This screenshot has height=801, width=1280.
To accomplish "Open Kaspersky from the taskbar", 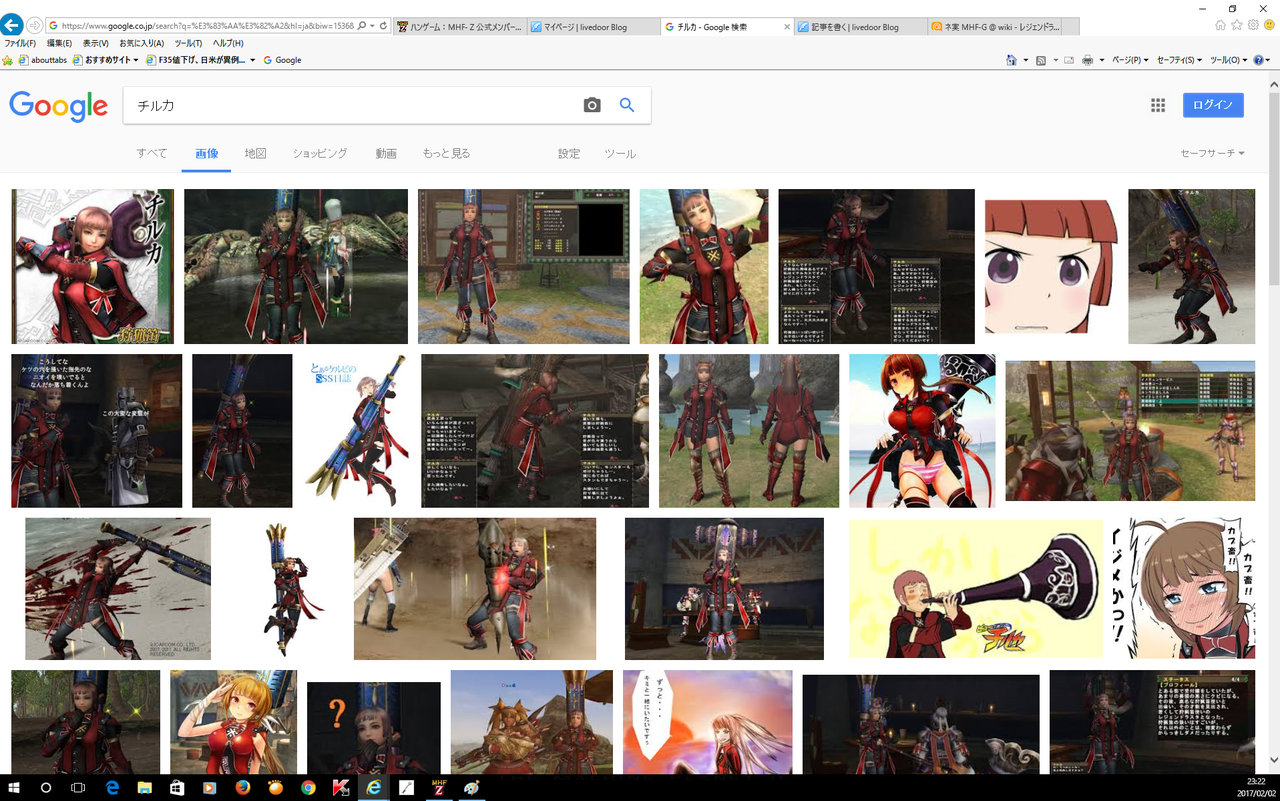I will click(x=340, y=788).
